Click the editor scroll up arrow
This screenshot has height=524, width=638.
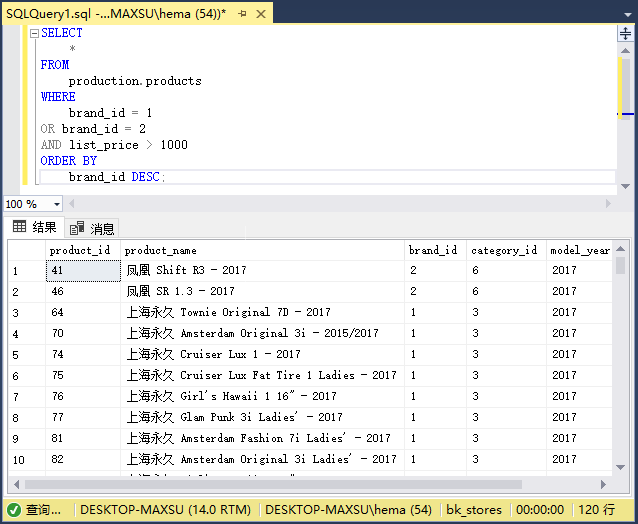click(x=625, y=51)
